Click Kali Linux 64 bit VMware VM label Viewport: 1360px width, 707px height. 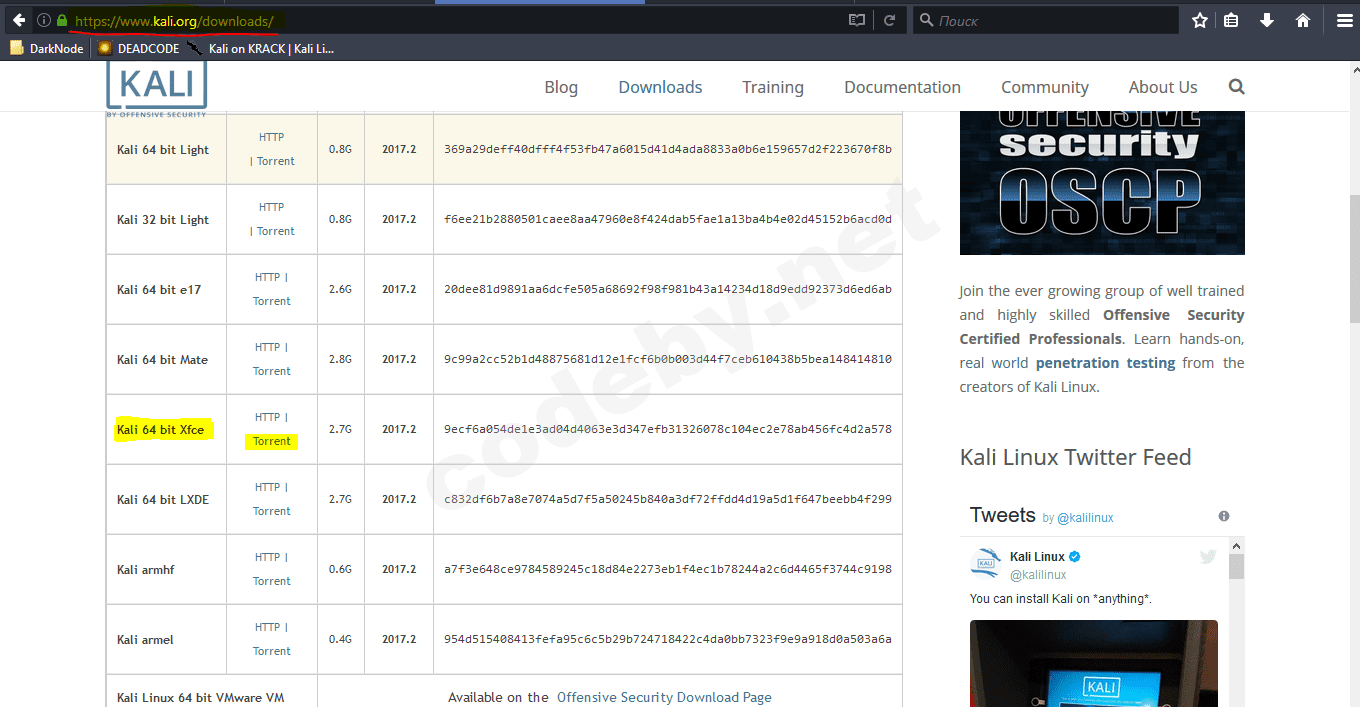click(x=201, y=697)
